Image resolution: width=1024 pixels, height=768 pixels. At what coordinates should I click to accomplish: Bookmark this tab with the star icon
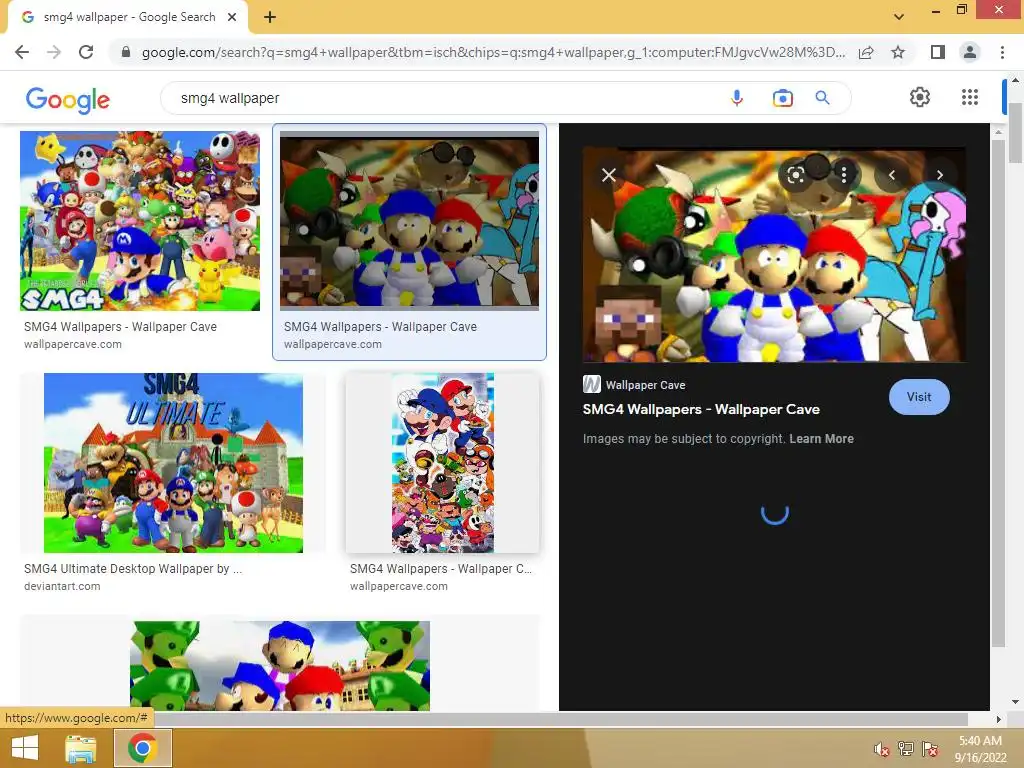pyautogui.click(x=898, y=52)
